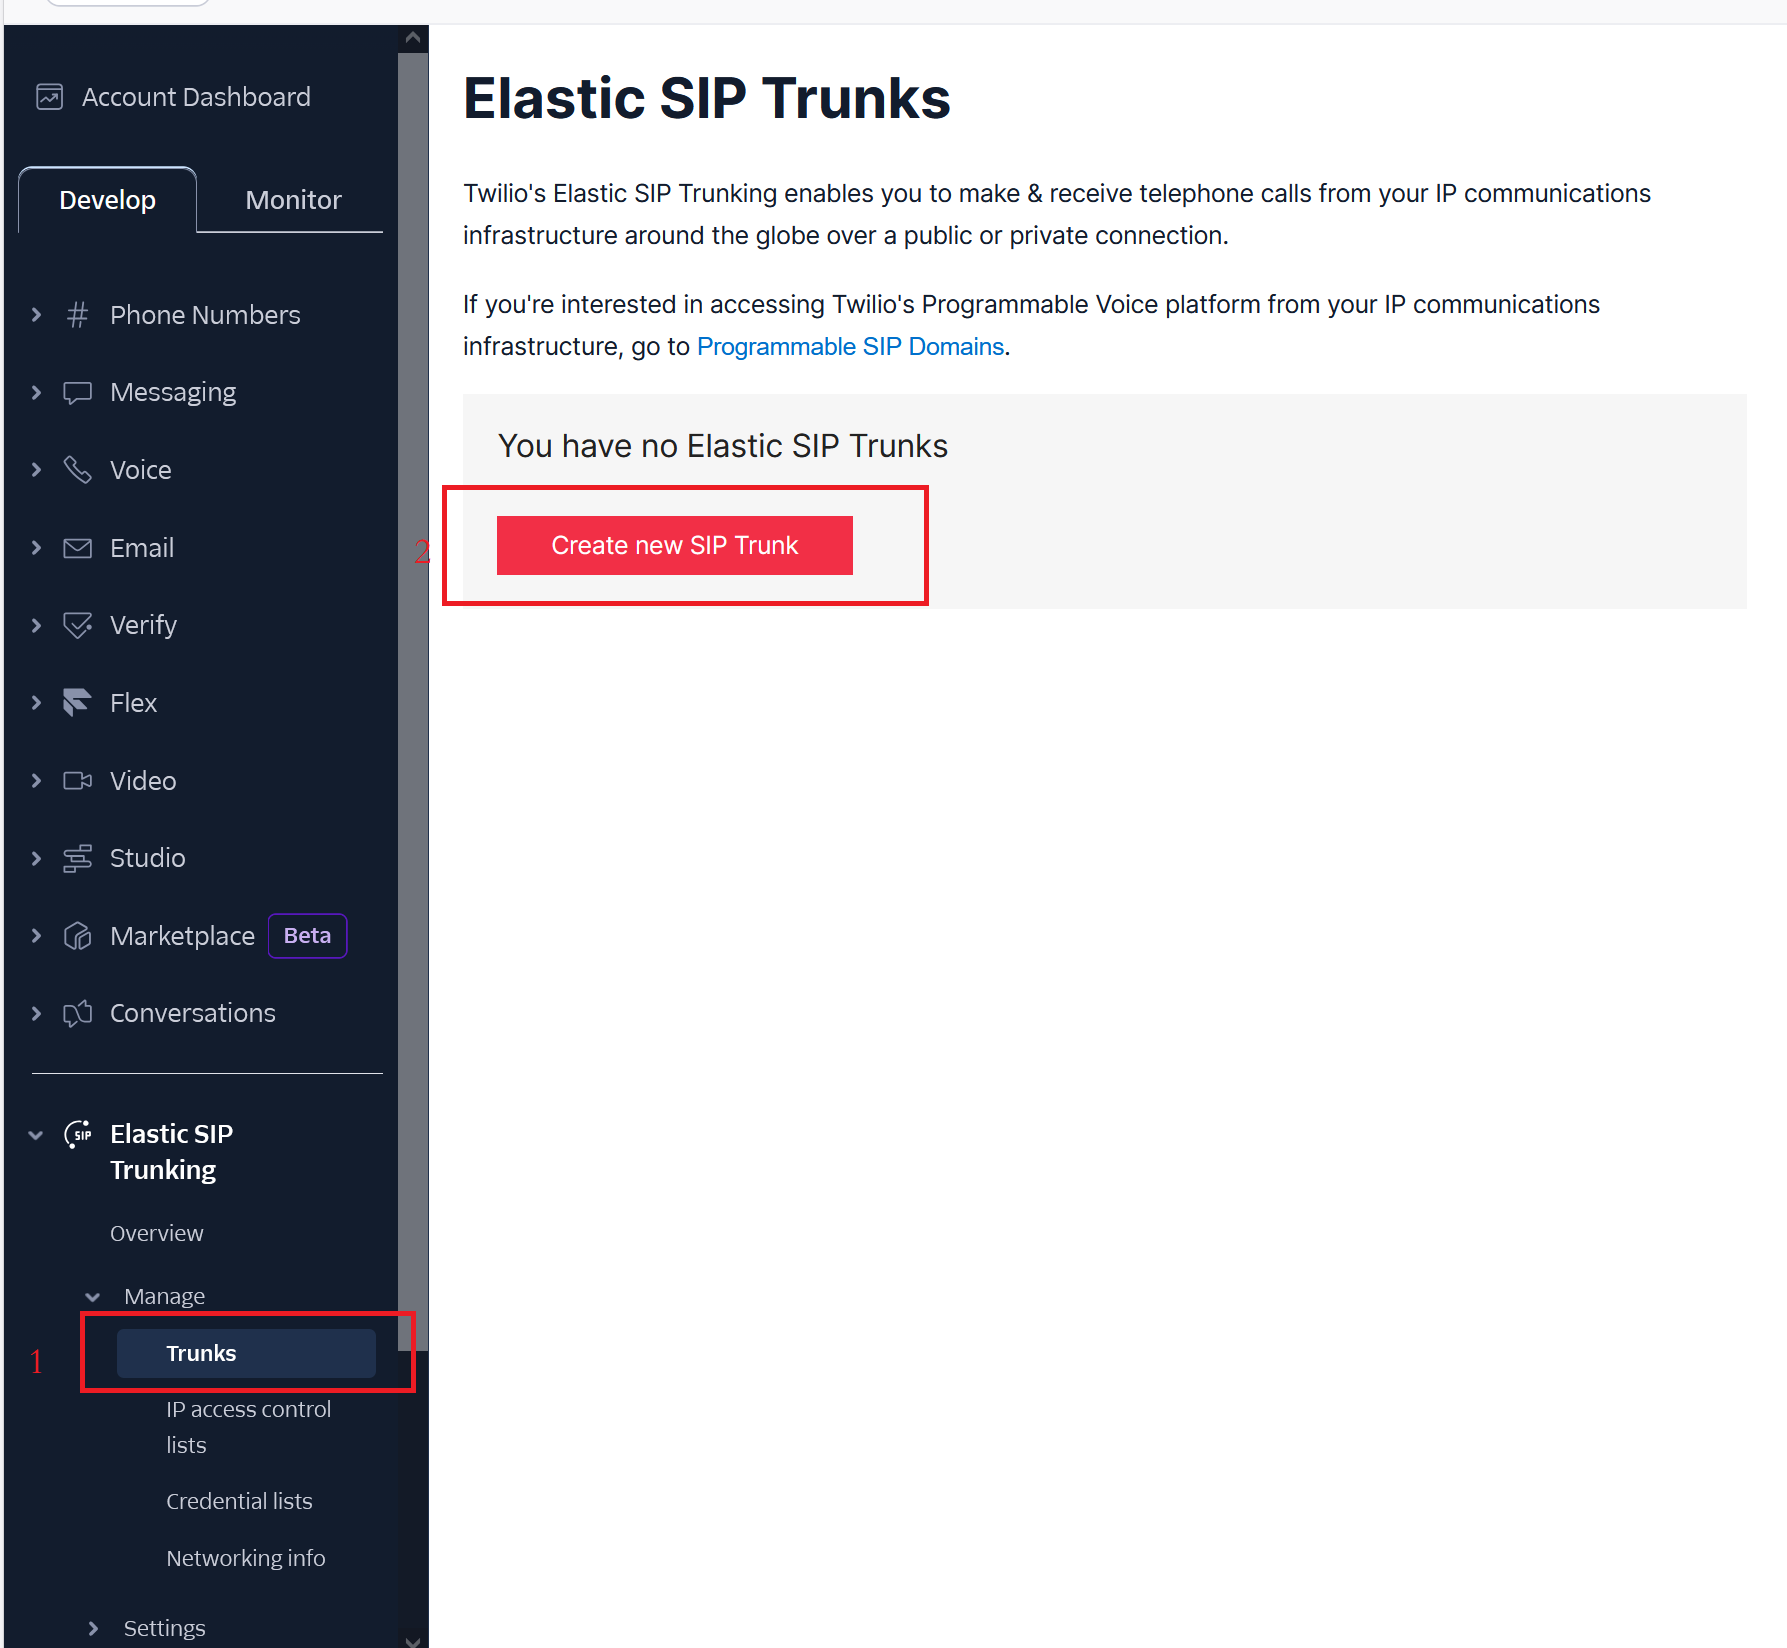Click the Elastic SIP Trunking icon

coord(78,1134)
